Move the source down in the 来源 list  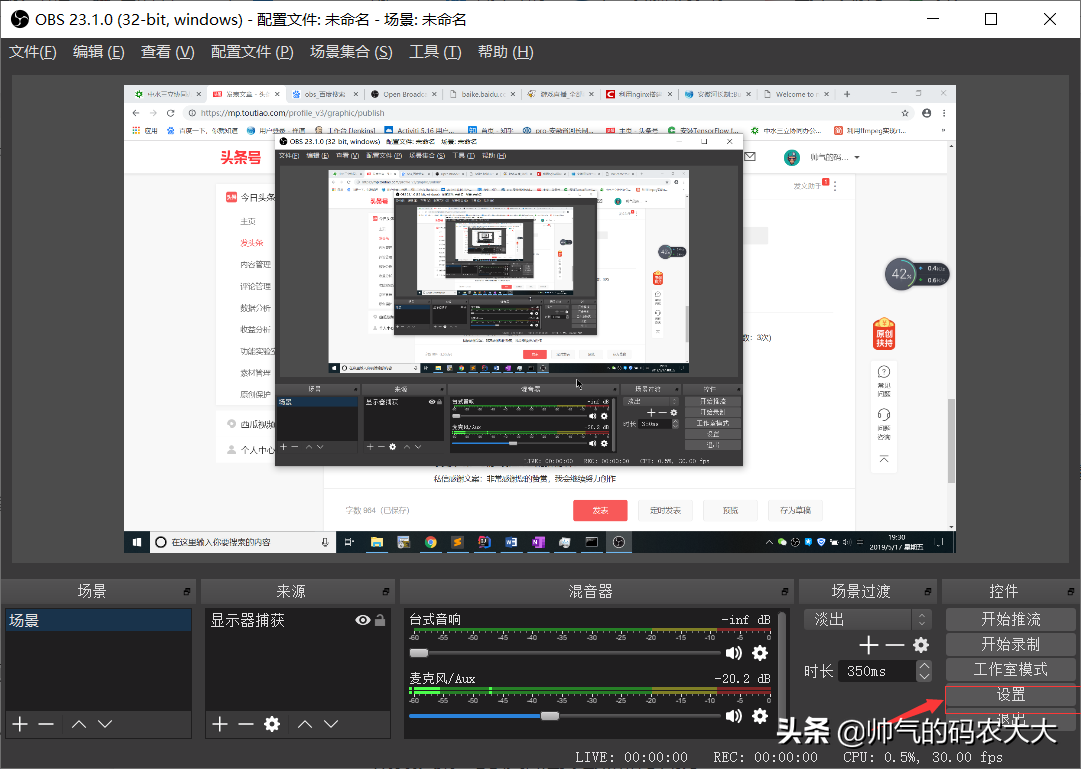coord(331,724)
